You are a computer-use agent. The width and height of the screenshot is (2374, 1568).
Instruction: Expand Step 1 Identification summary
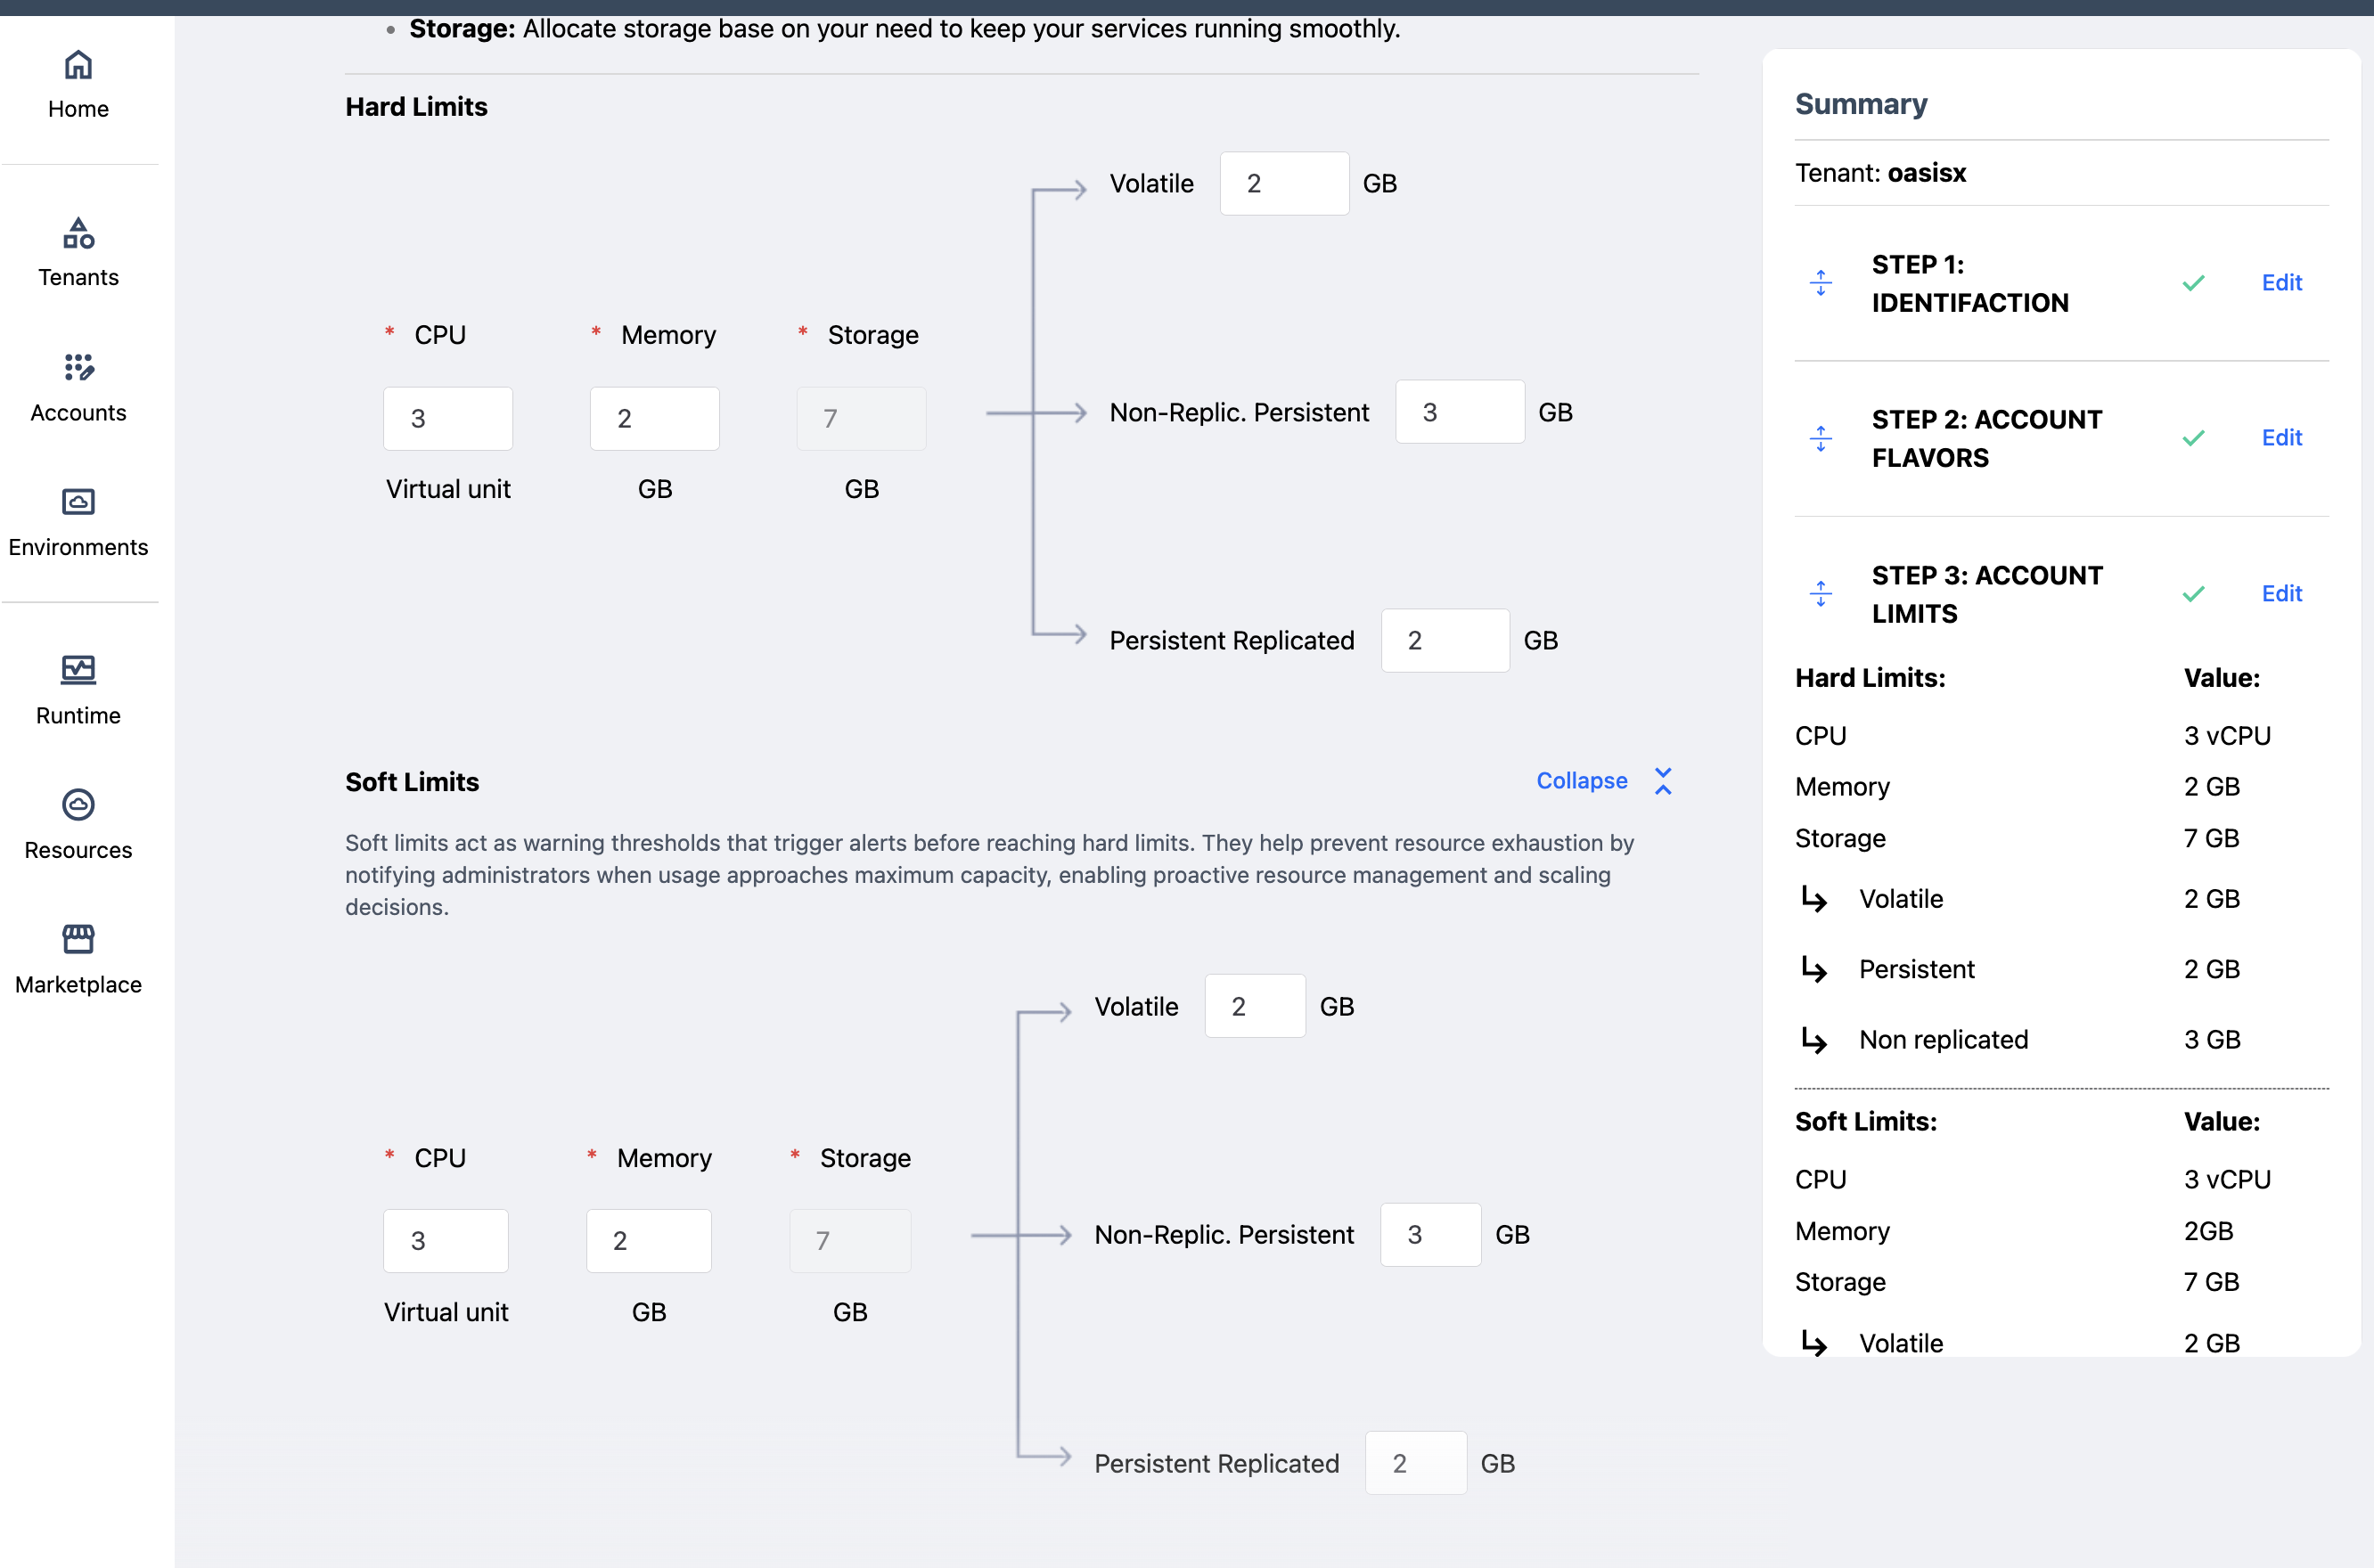click(x=1821, y=283)
